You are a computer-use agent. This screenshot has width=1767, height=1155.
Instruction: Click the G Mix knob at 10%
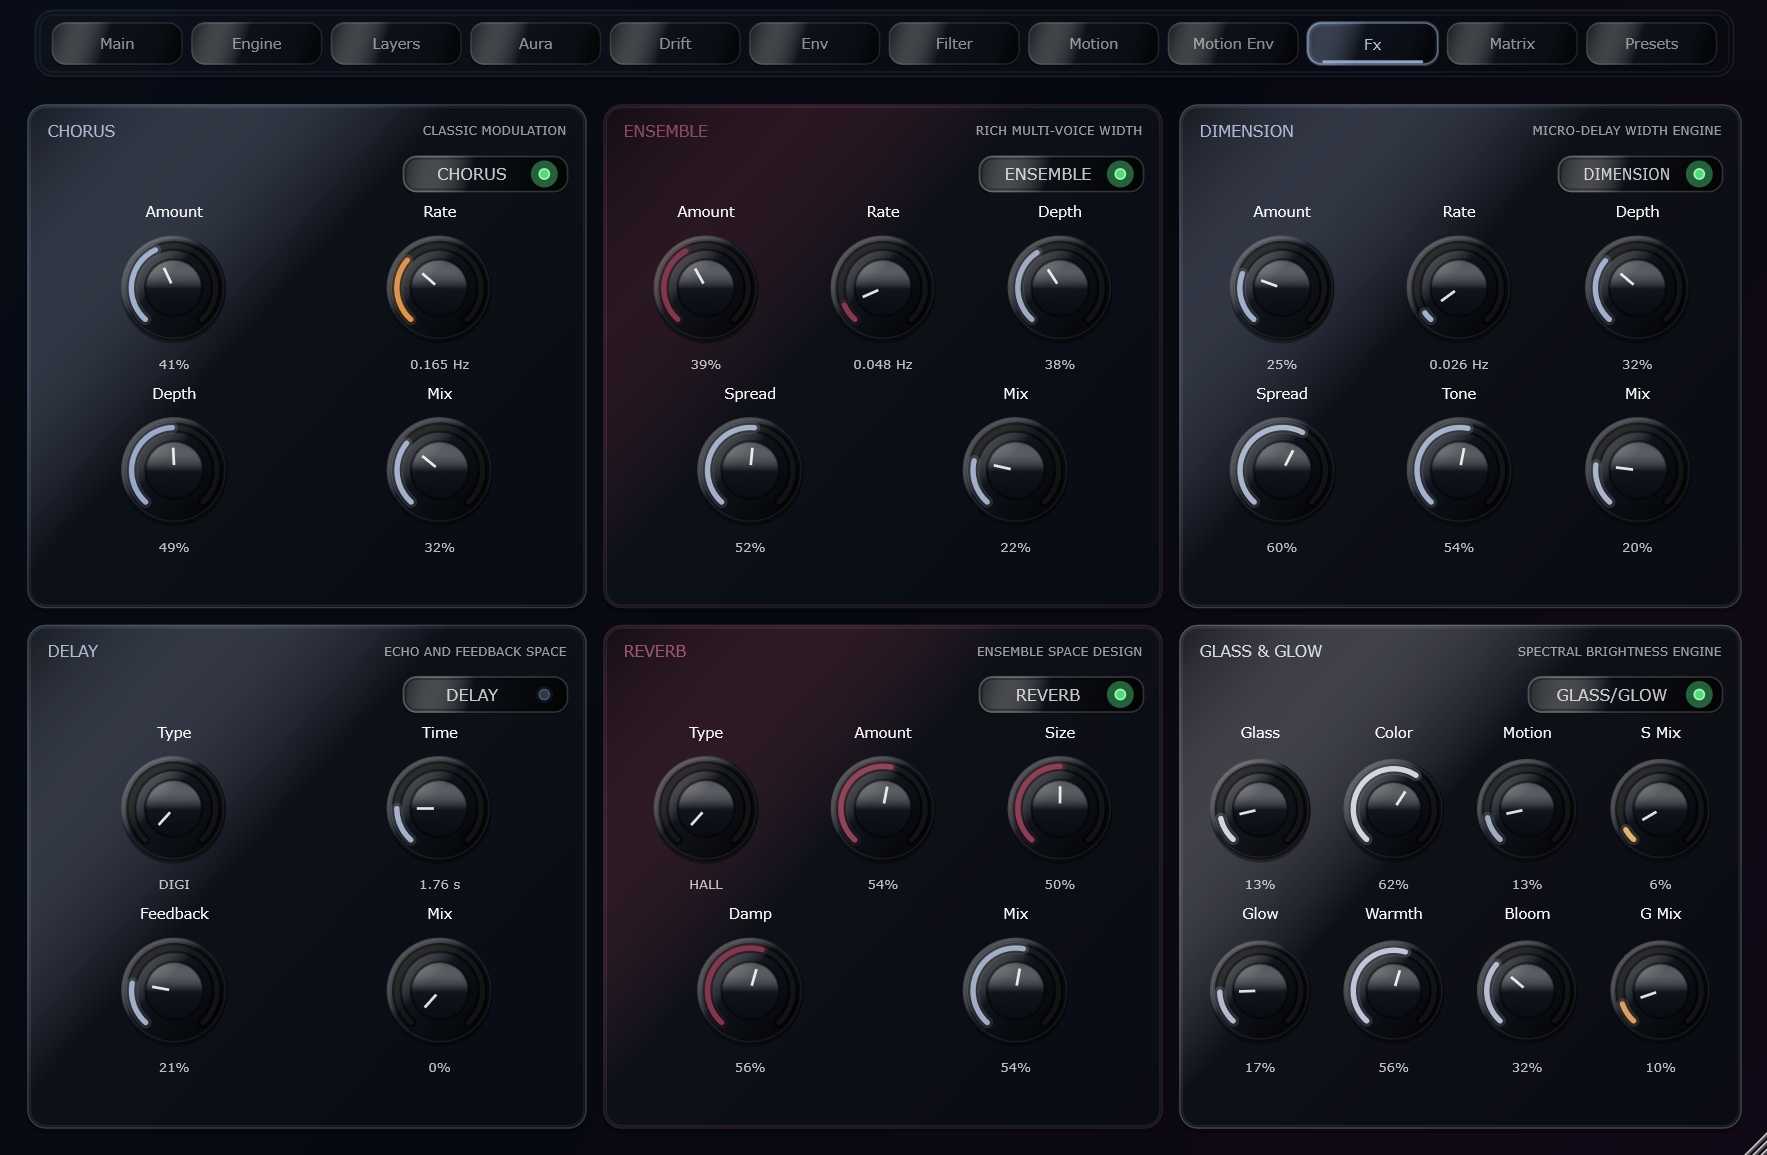(1660, 991)
